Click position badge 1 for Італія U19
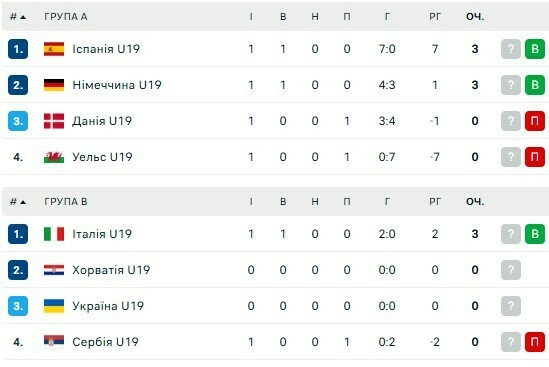 [18, 234]
